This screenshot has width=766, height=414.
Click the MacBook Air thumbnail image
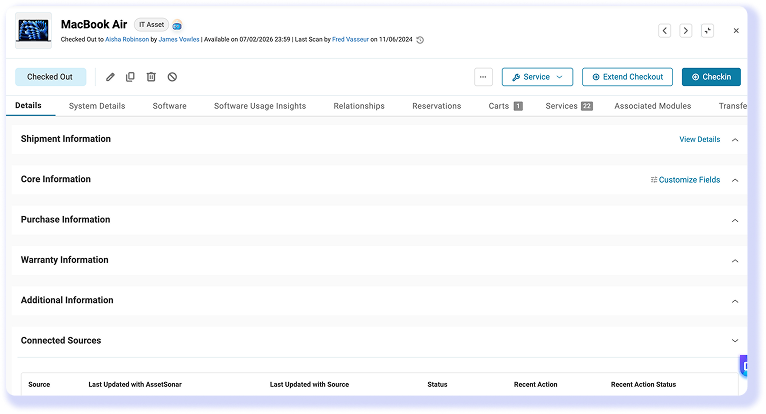pos(33,31)
